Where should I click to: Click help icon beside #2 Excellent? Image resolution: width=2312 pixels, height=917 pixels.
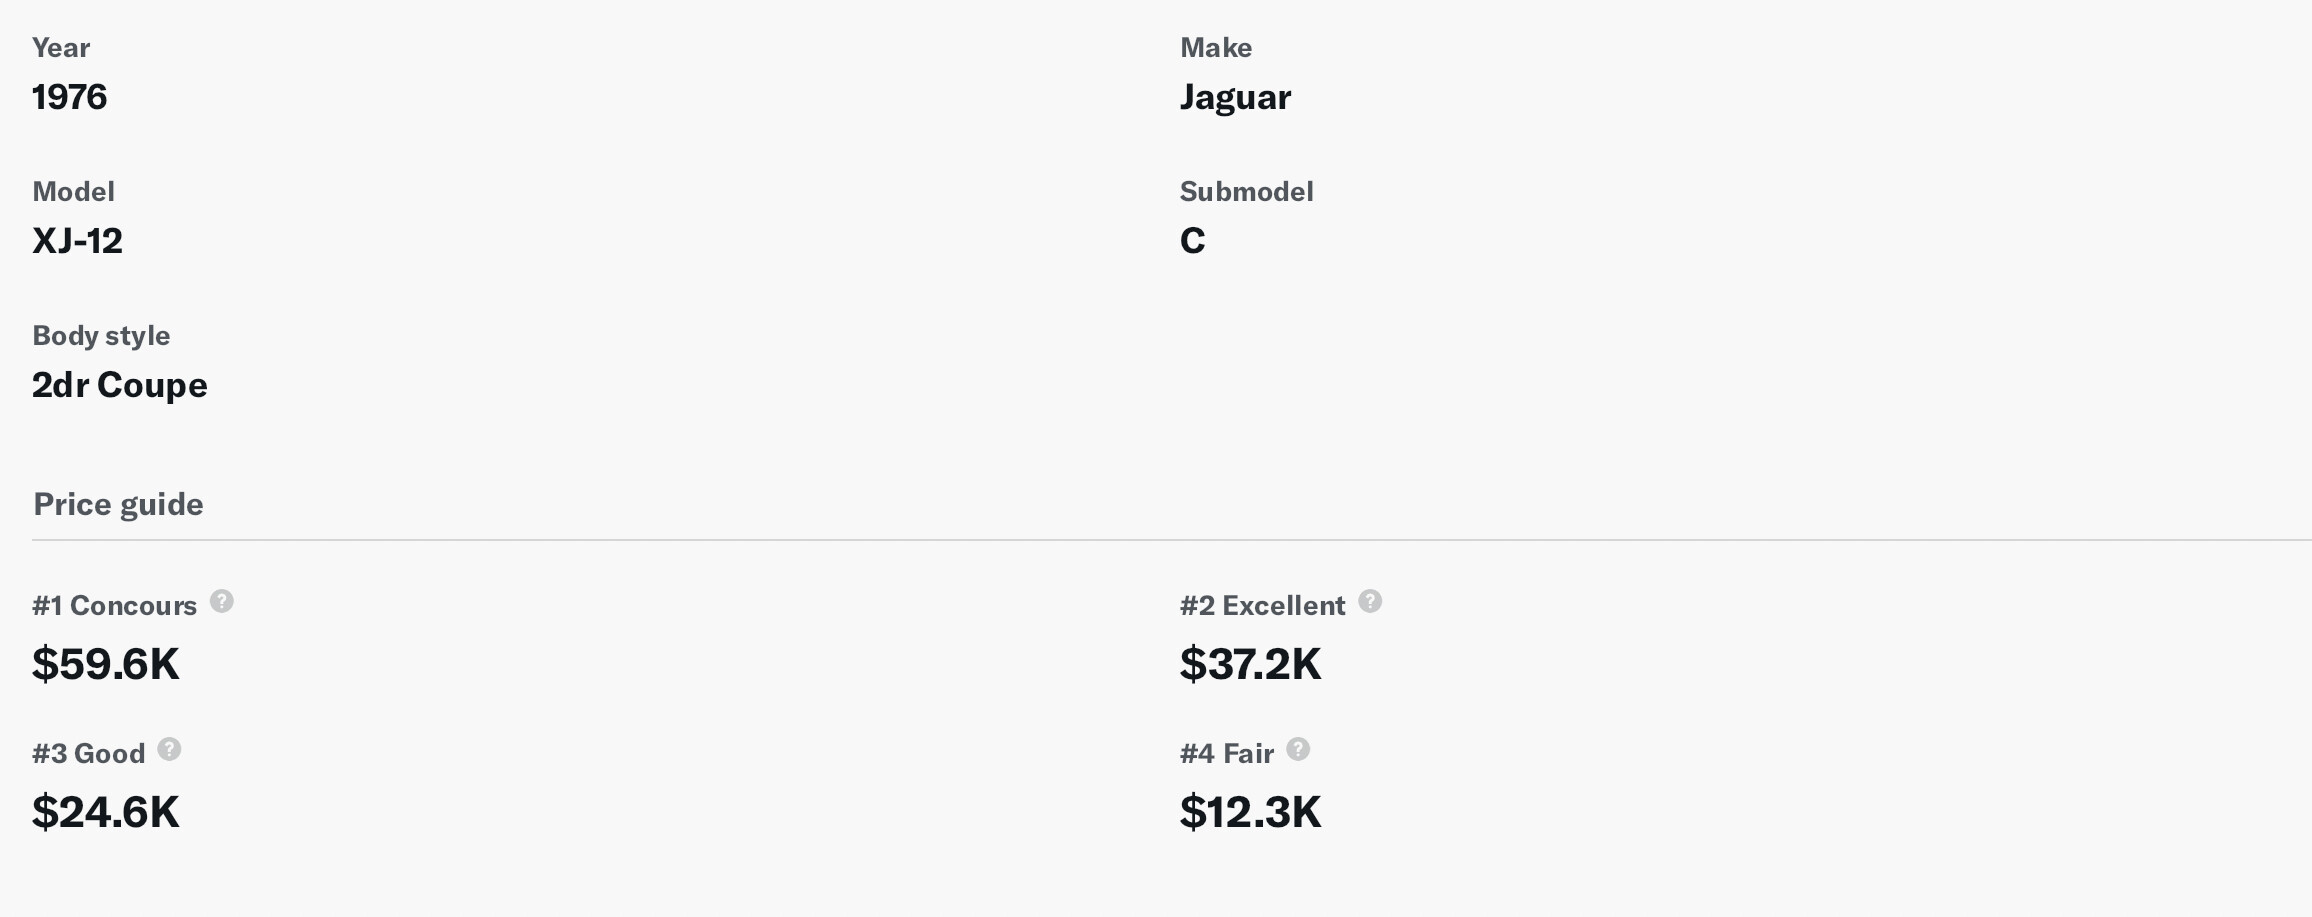1370,601
